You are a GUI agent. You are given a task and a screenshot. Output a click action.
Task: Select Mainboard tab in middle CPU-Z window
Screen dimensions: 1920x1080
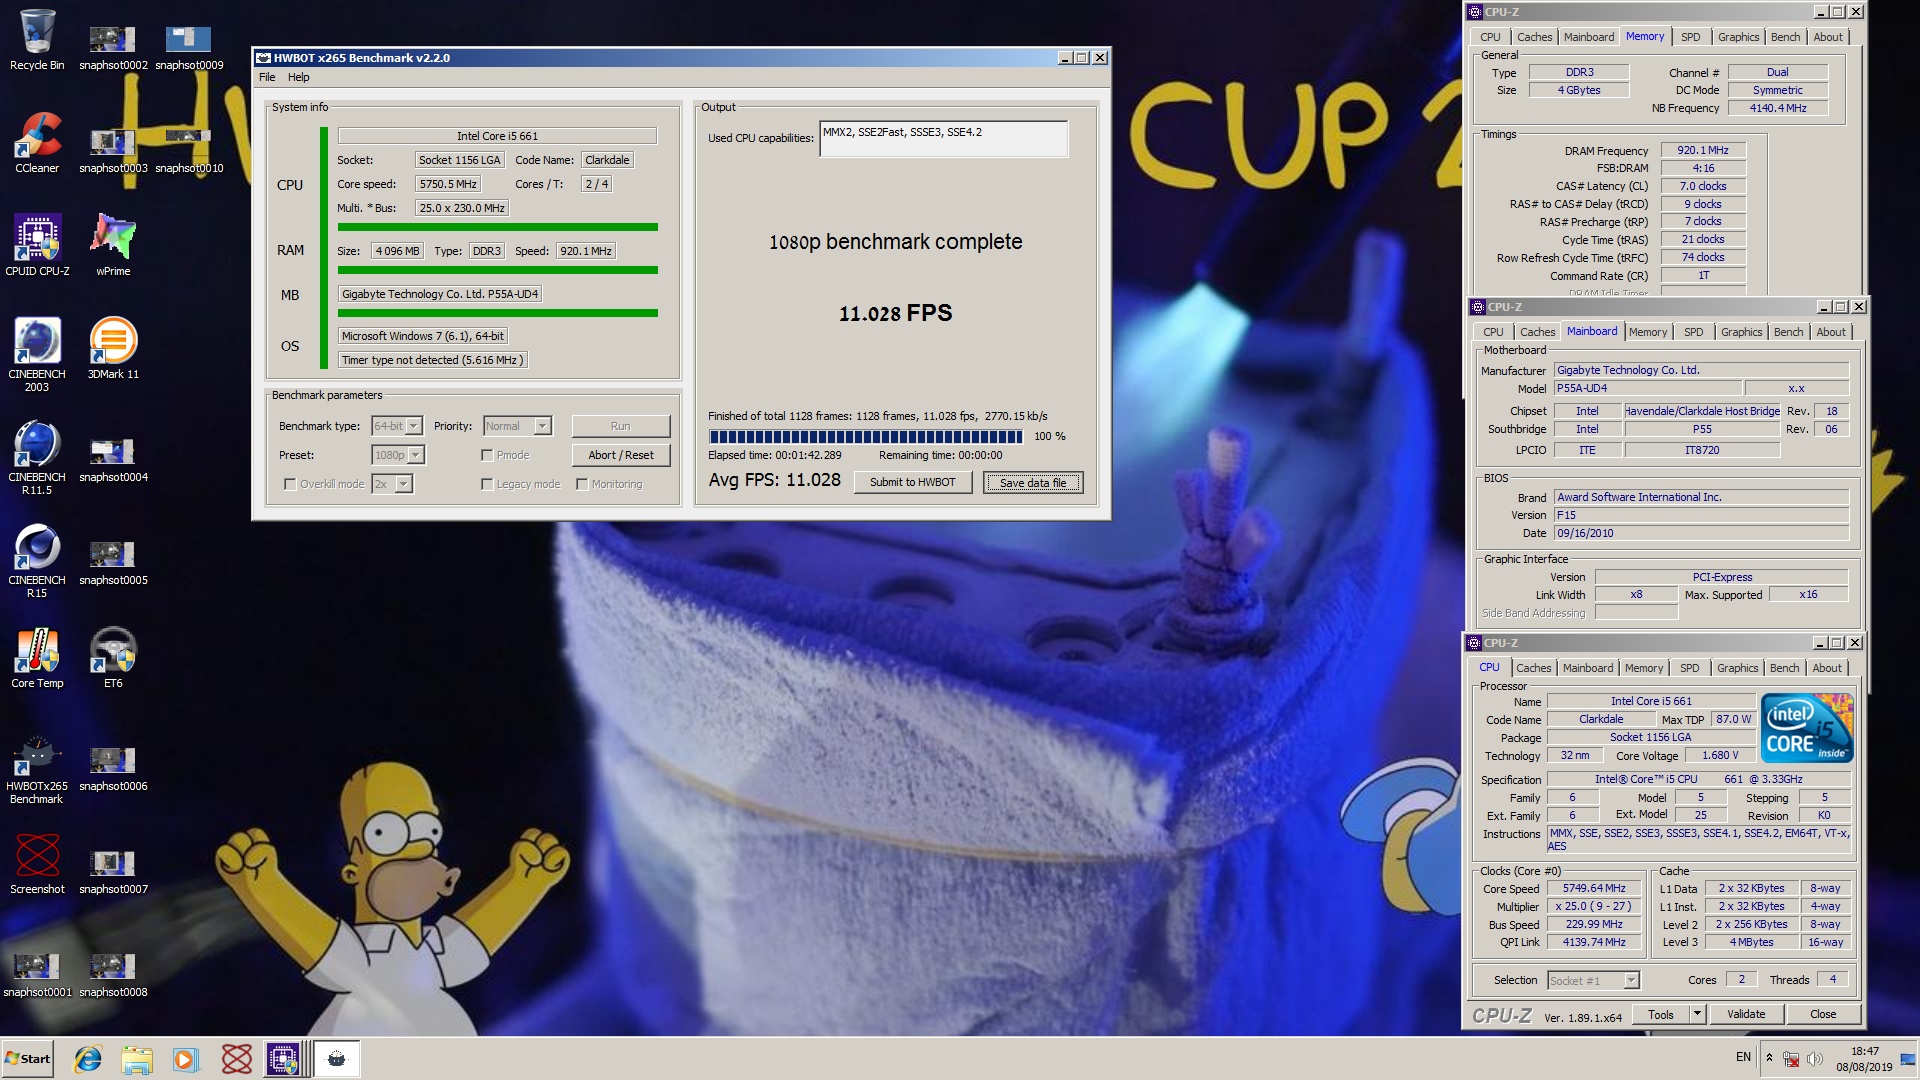[1592, 332]
